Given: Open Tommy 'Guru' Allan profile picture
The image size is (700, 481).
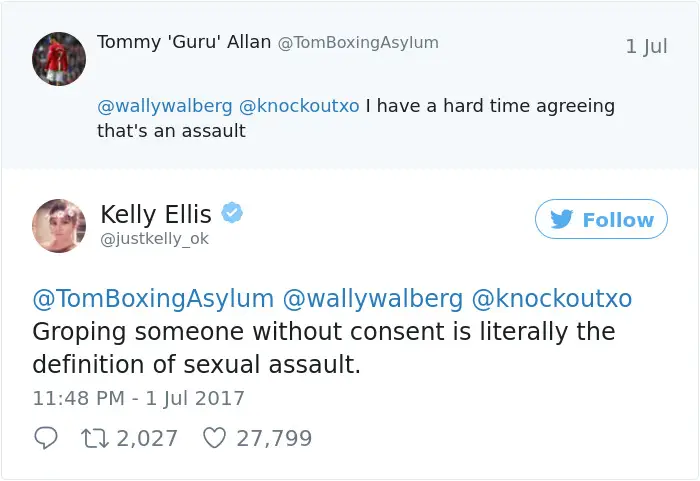Looking at the screenshot, I should (x=59, y=59).
